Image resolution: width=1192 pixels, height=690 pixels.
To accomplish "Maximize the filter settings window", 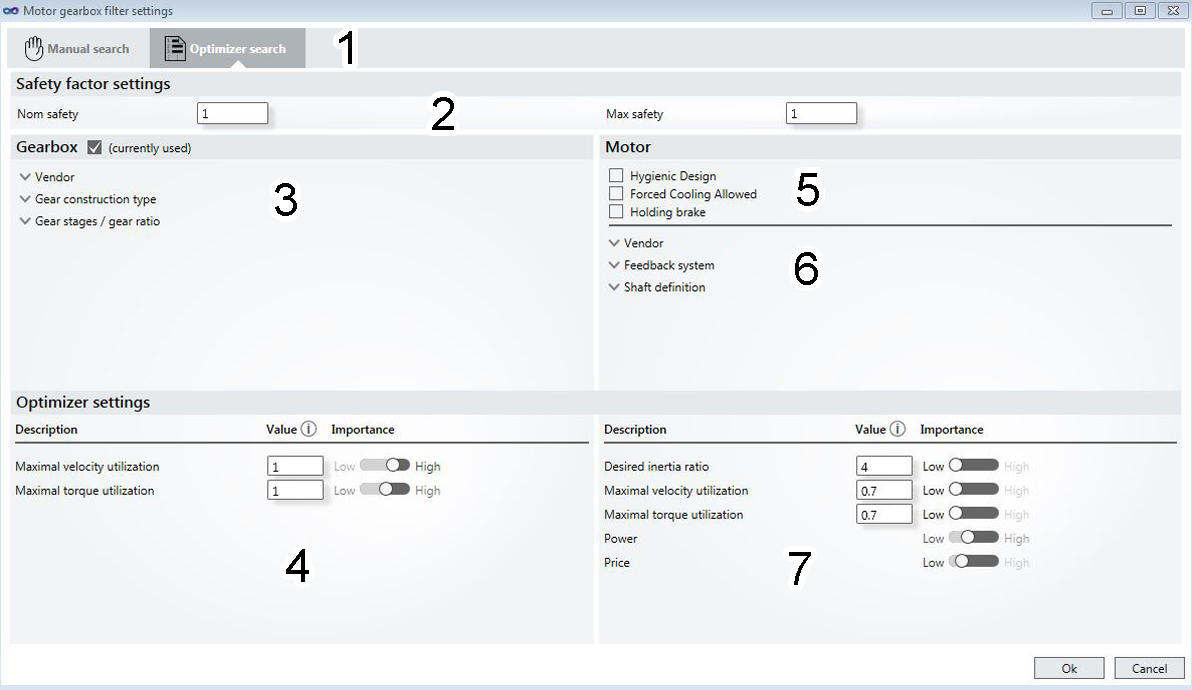I will pos(1140,11).
